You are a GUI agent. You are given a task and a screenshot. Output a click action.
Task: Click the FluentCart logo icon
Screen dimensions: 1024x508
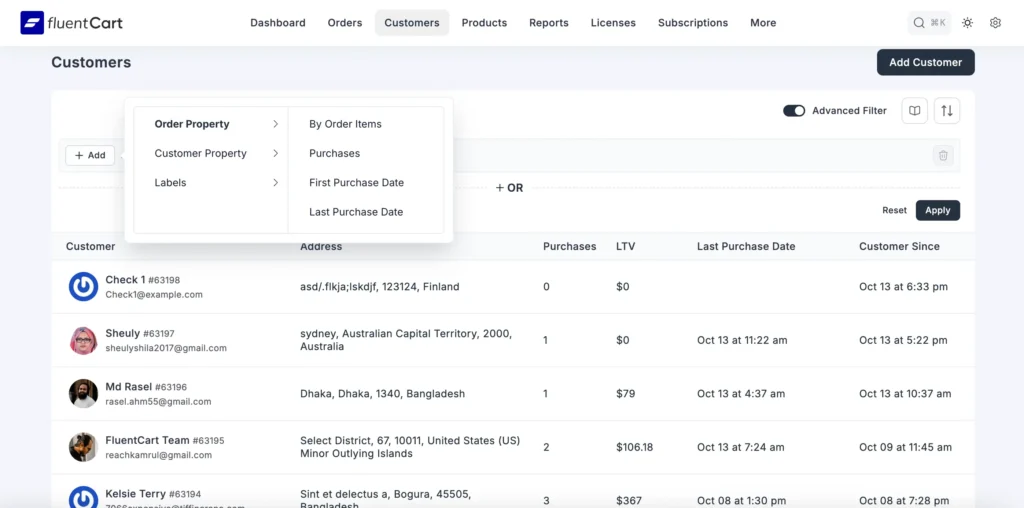pyautogui.click(x=32, y=22)
